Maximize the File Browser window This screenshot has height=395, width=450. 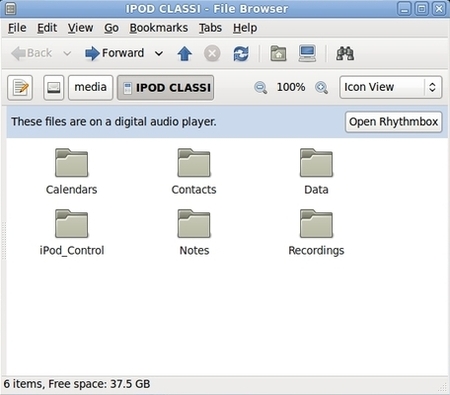coord(422,9)
